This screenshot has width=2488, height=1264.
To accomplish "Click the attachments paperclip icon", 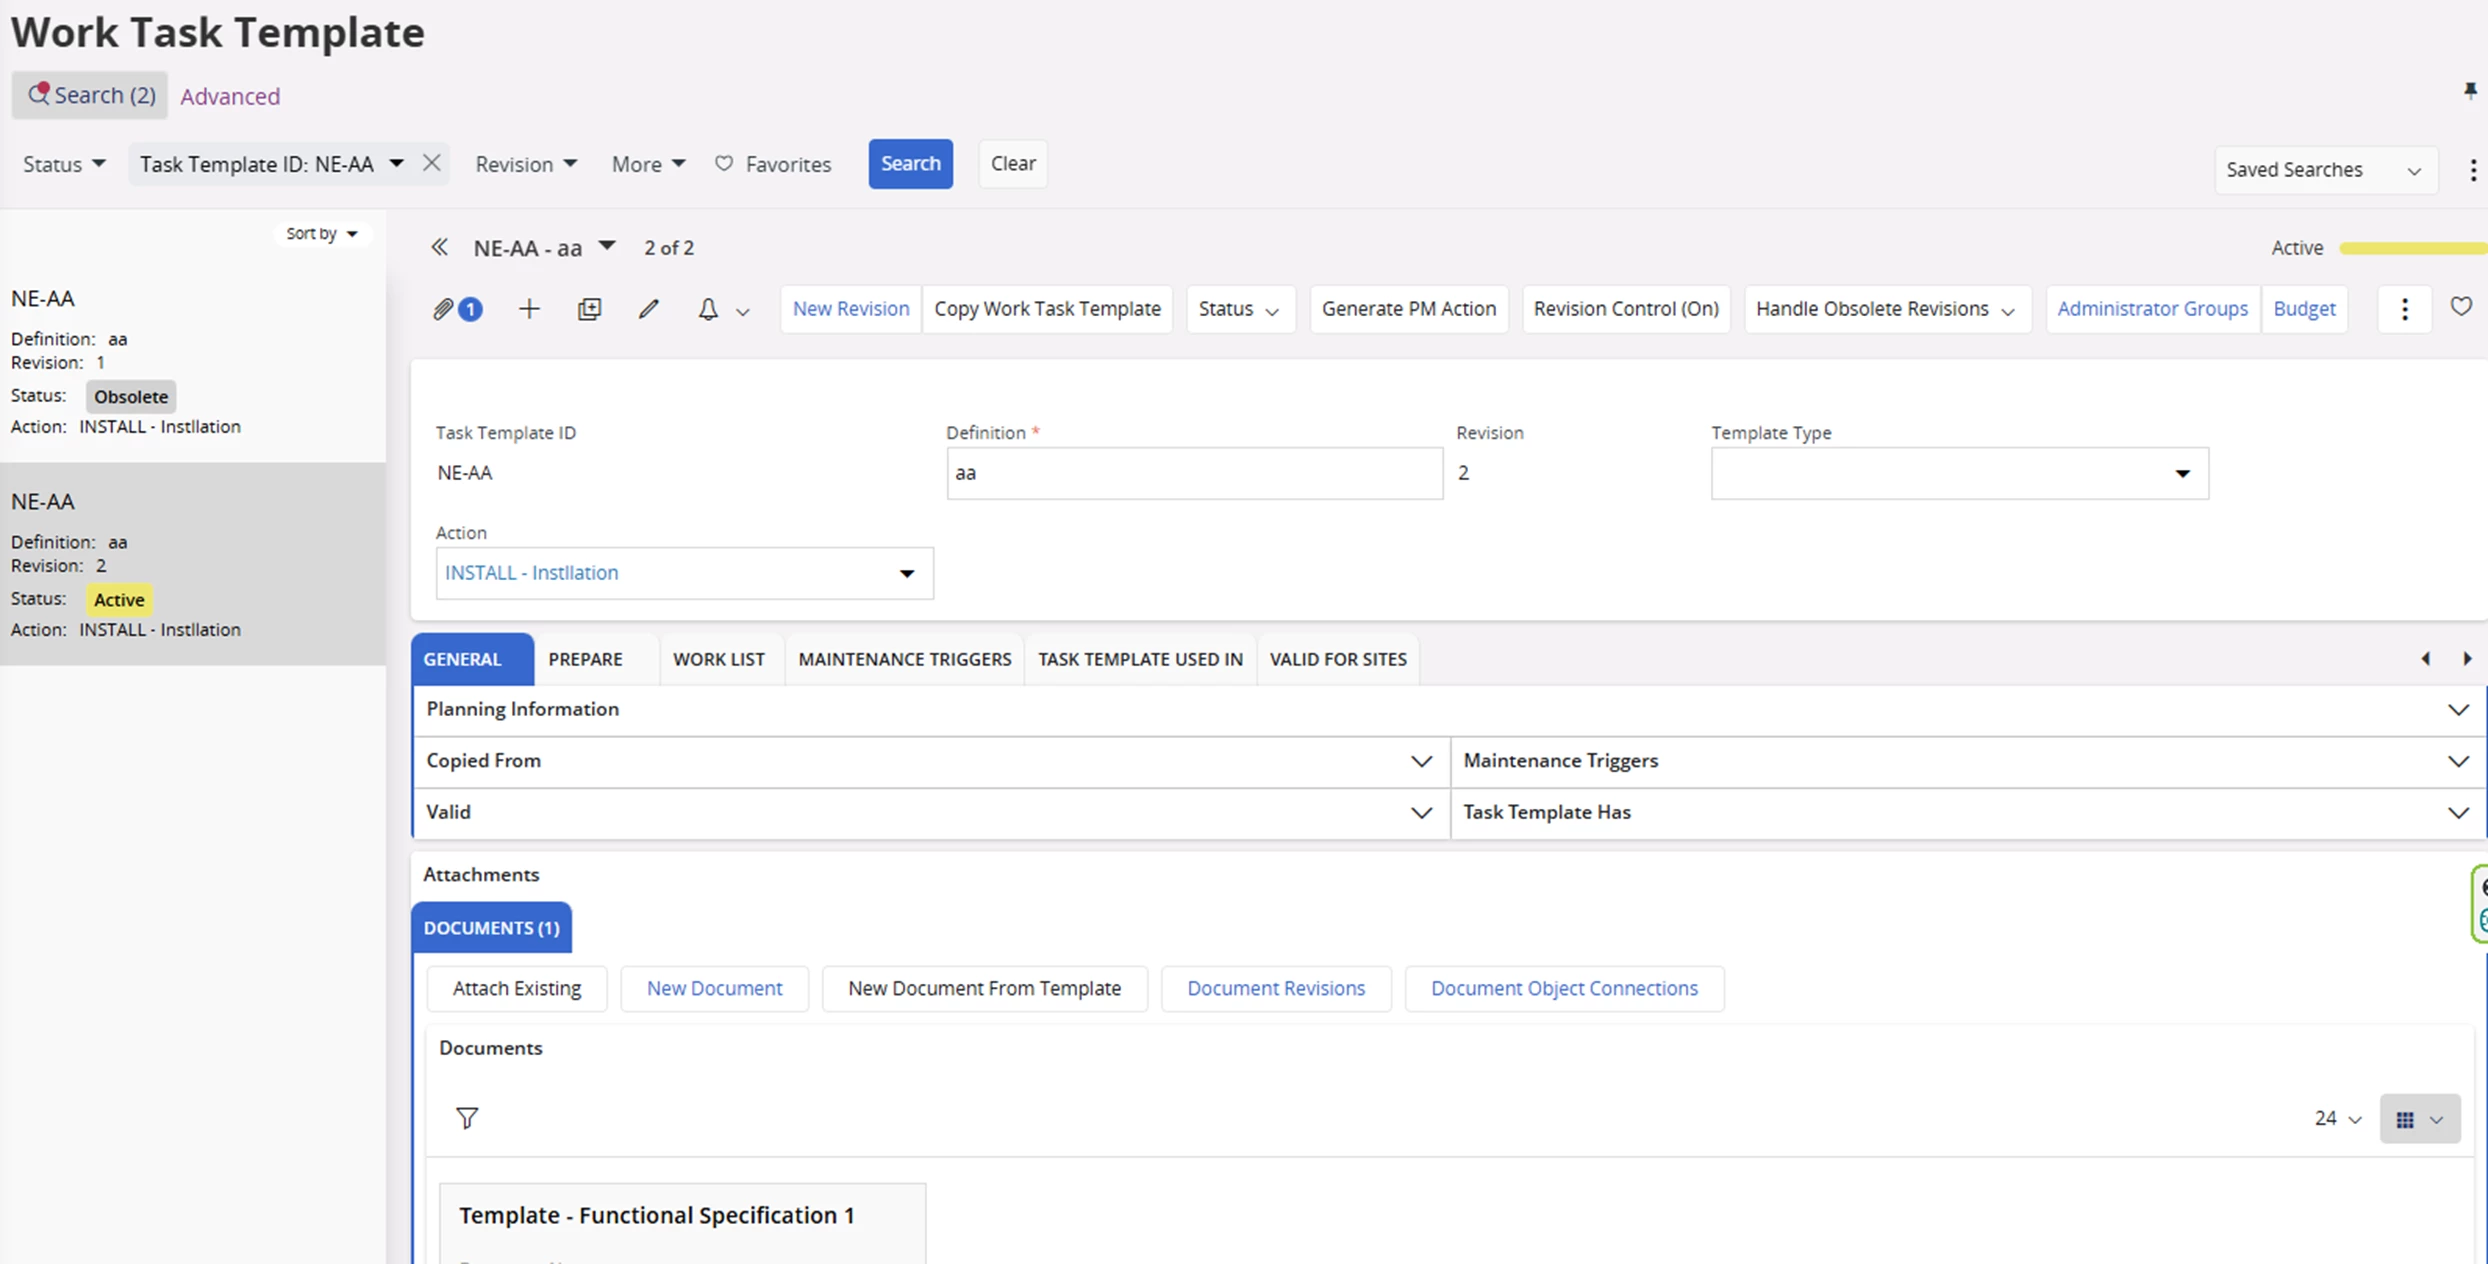I will [x=444, y=309].
